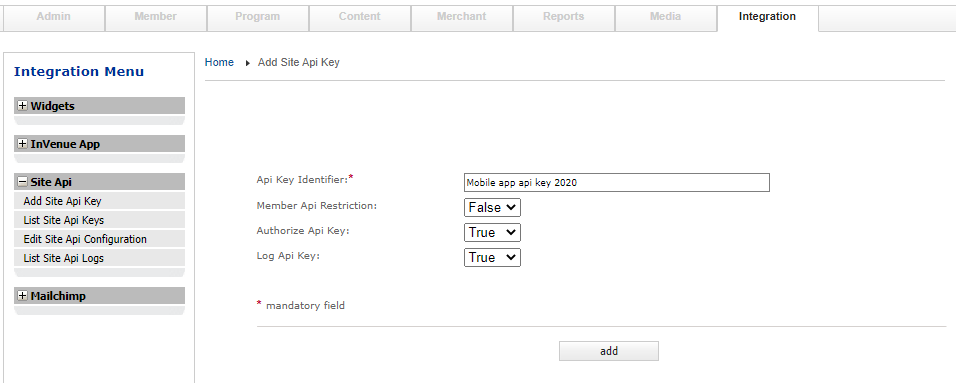This screenshot has height=383, width=956.
Task: Focus the Api Key Identifier field
Action: pyautogui.click(x=616, y=182)
